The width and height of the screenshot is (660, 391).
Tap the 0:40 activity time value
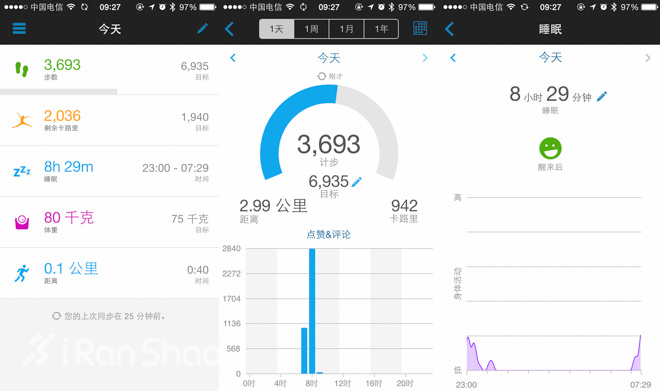click(198, 270)
